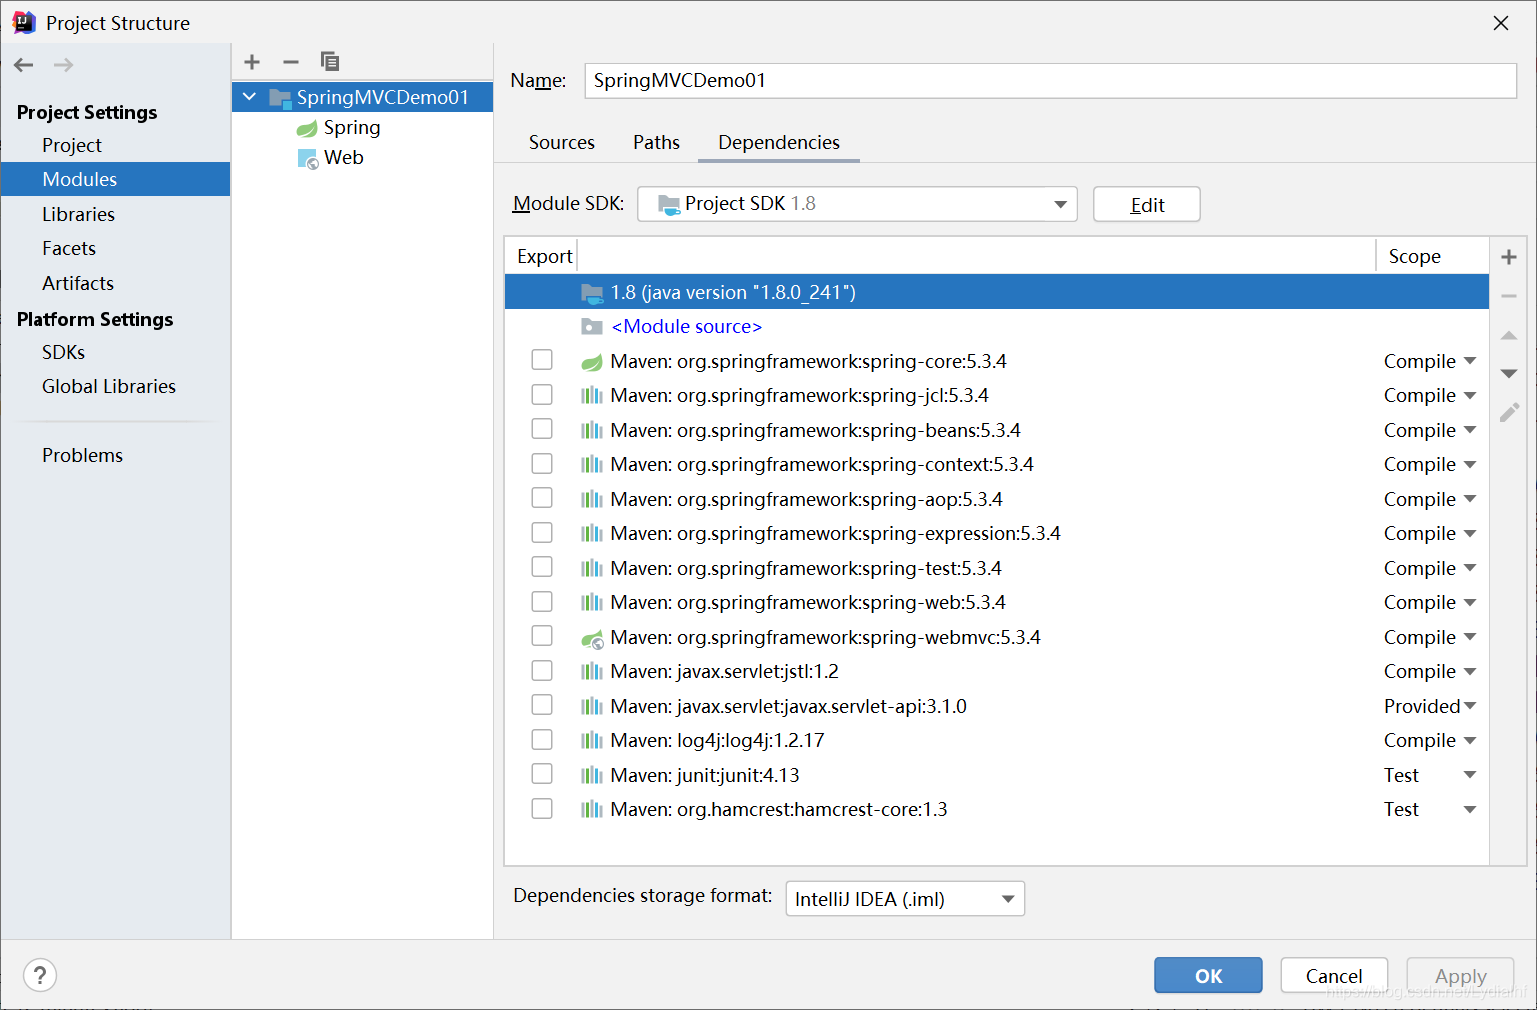Click the SpringMVCDemo01 module folder icon
1537x1010 pixels.
click(280, 98)
